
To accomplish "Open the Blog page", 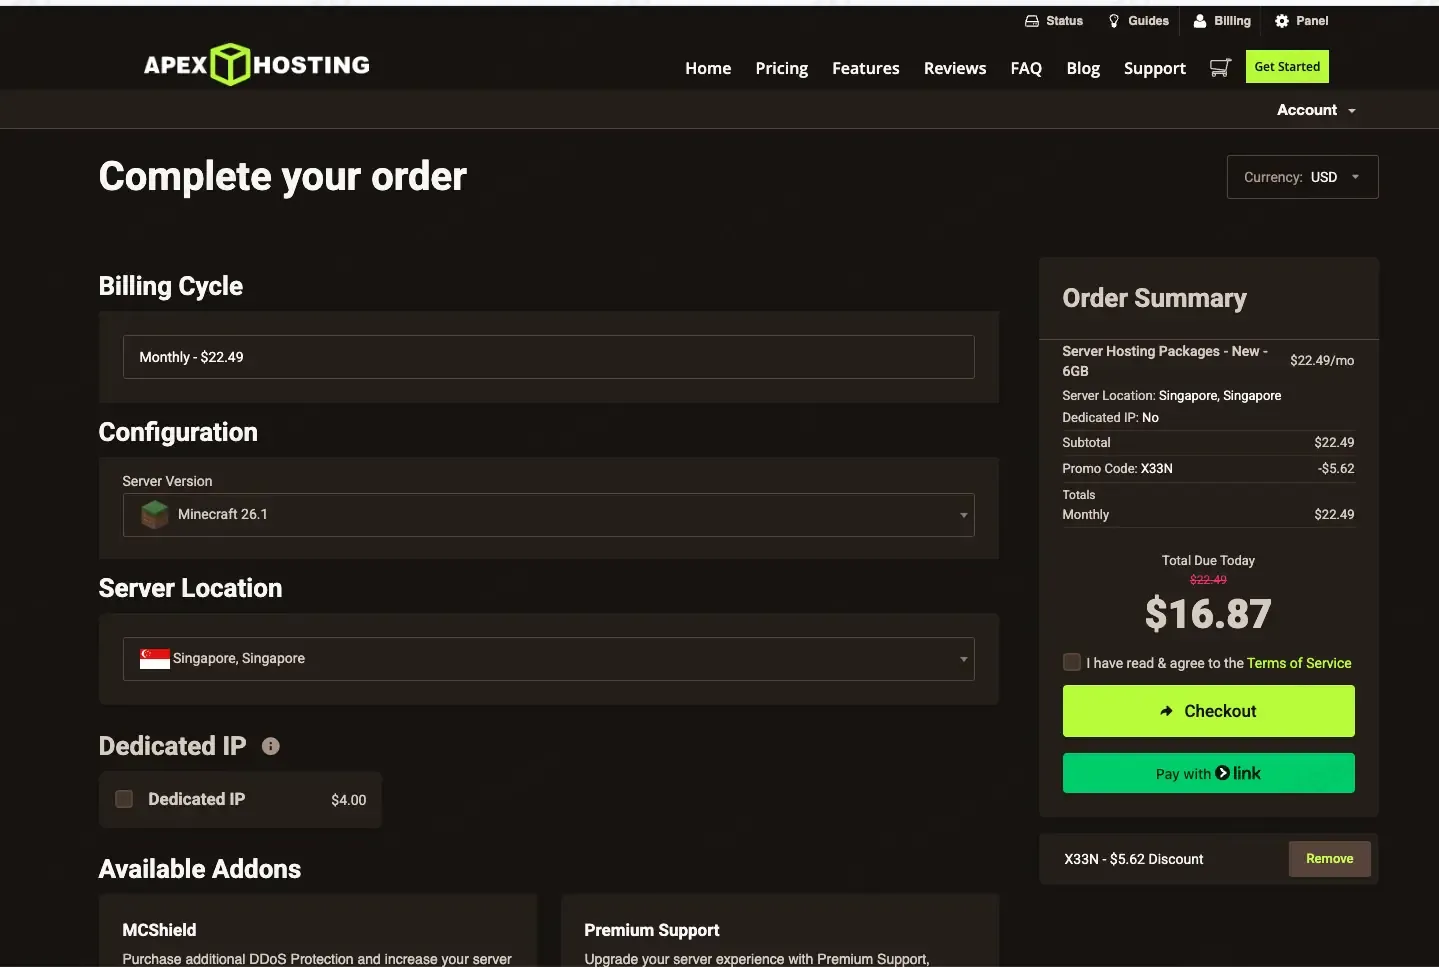I will click(x=1083, y=68).
